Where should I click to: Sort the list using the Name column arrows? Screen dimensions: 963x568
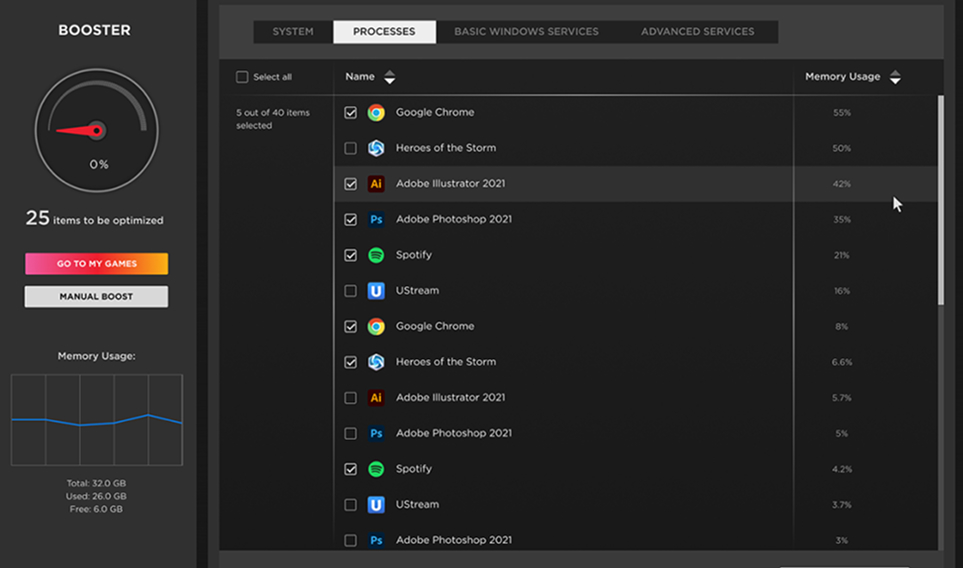(x=390, y=77)
